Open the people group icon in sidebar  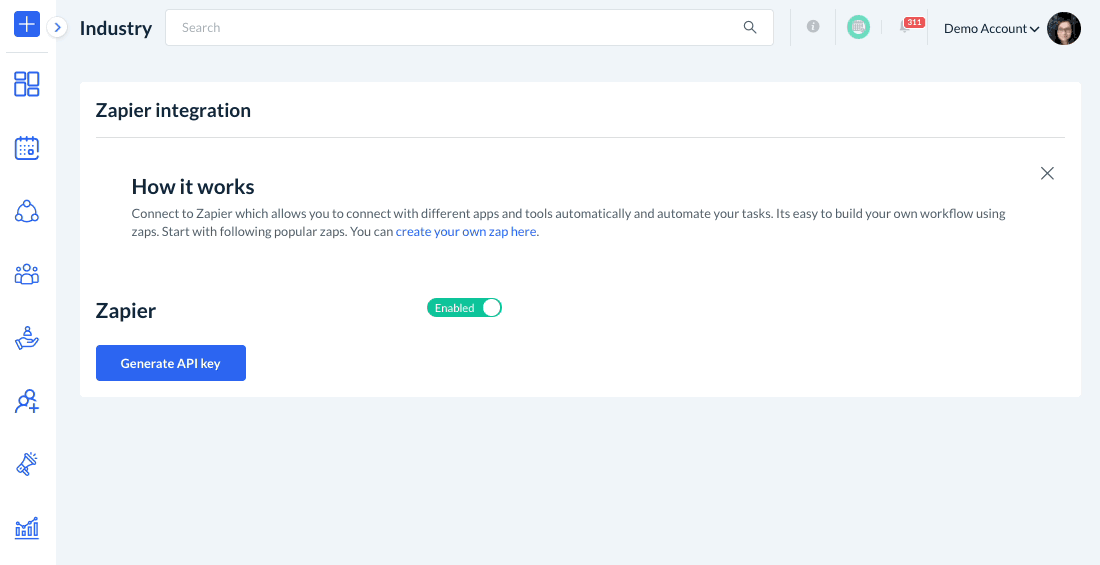pyautogui.click(x=27, y=274)
